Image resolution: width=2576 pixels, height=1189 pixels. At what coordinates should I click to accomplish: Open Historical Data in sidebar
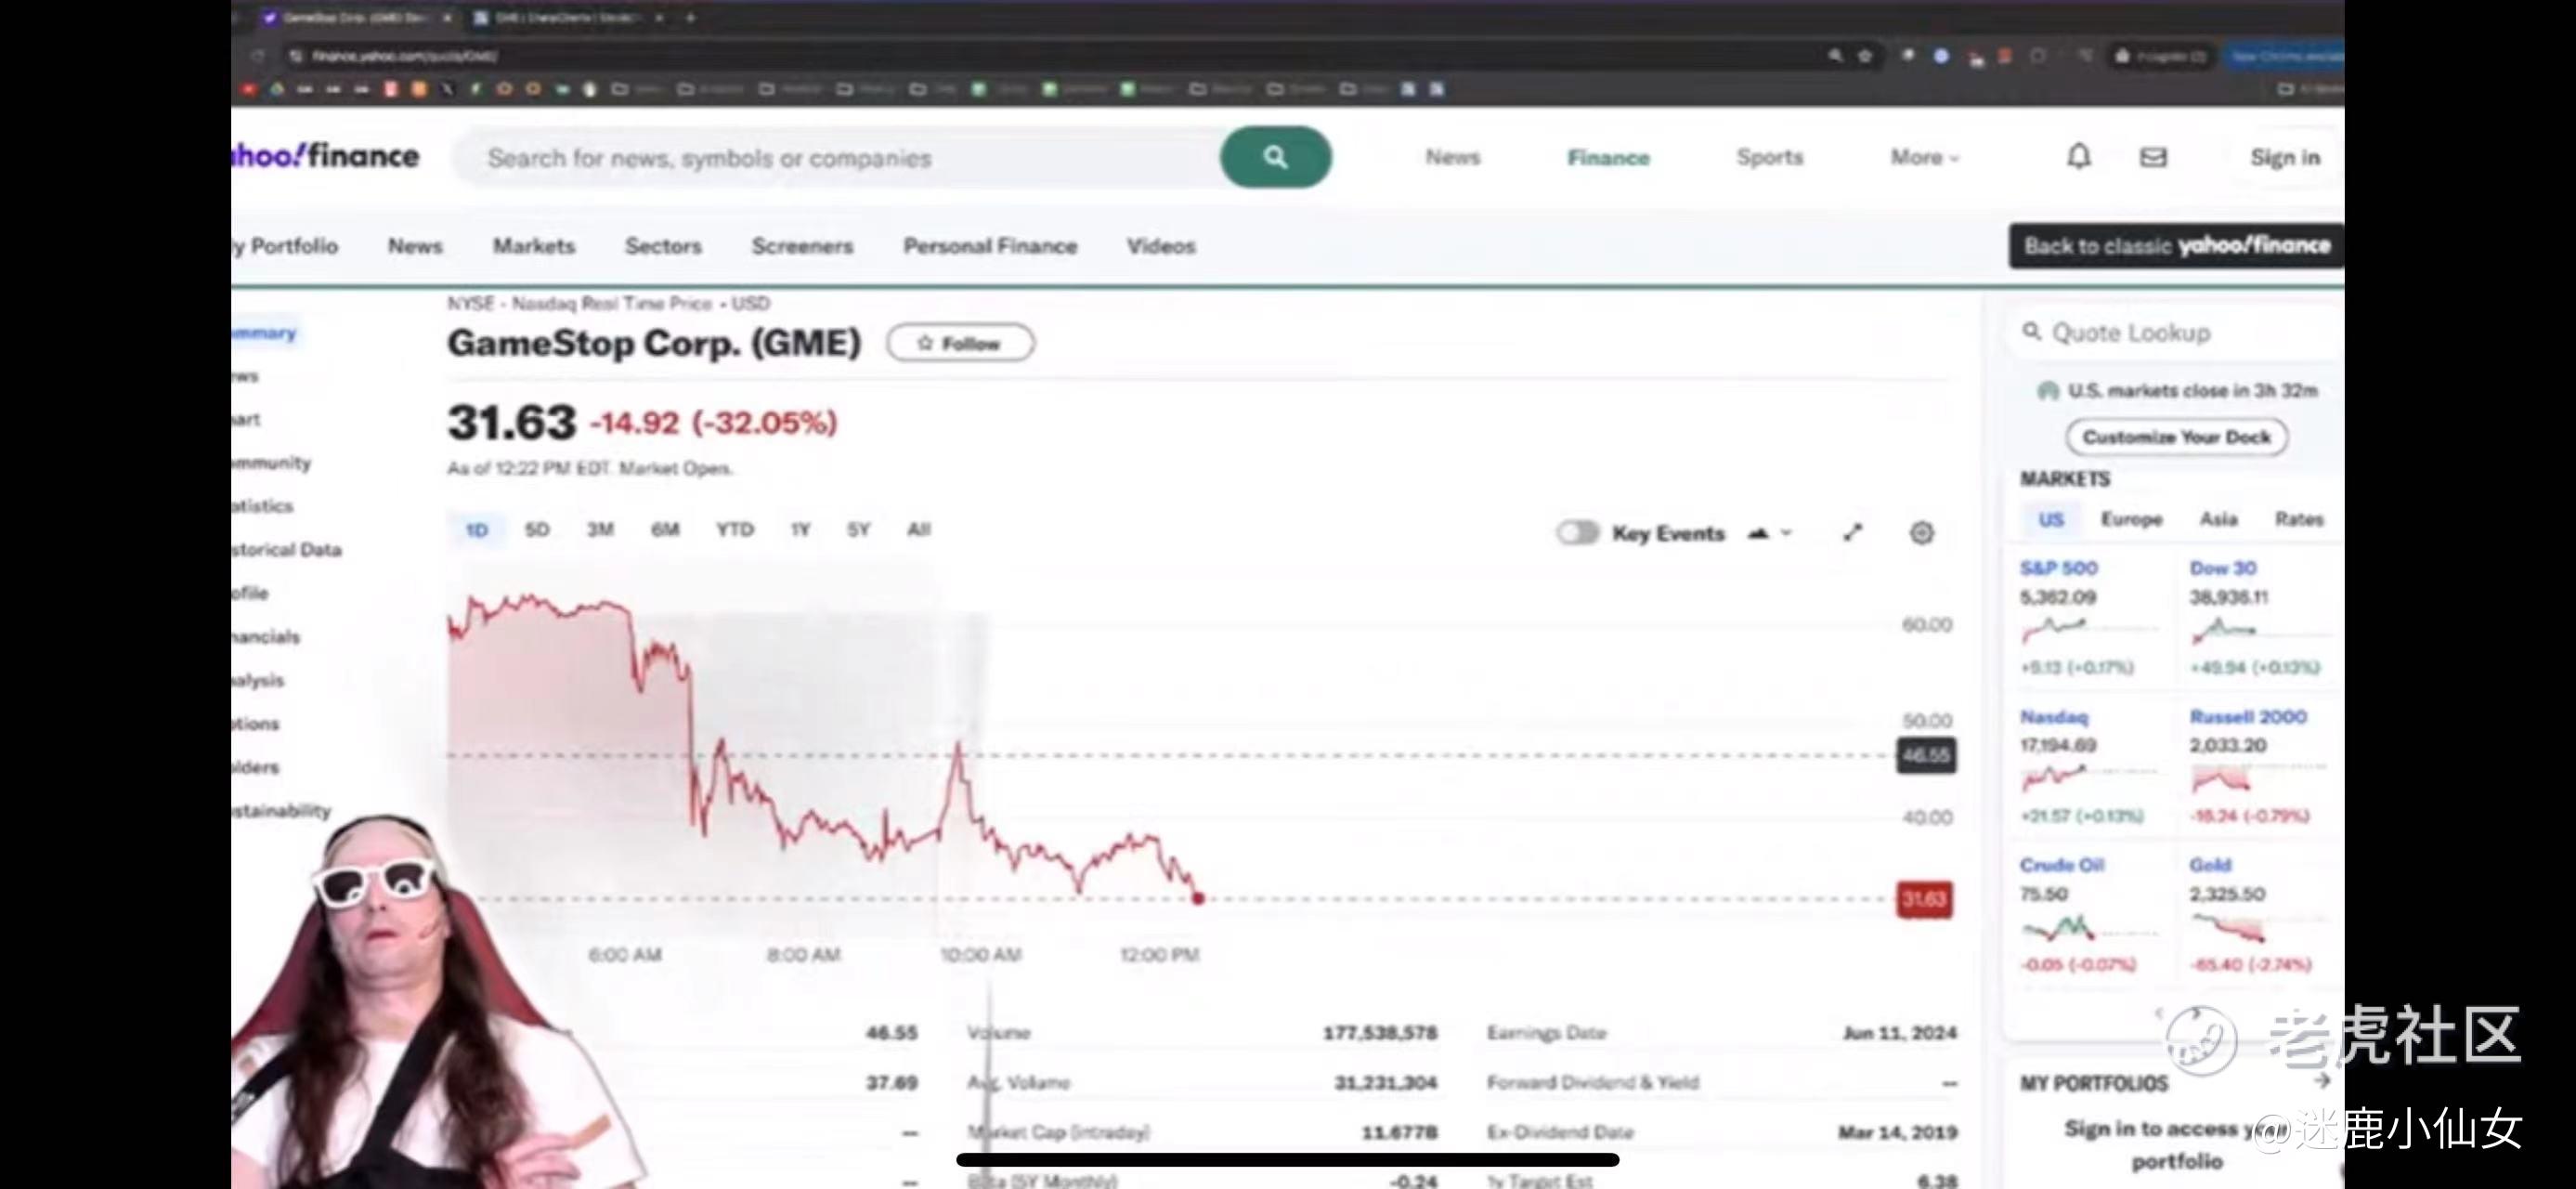pyautogui.click(x=286, y=550)
